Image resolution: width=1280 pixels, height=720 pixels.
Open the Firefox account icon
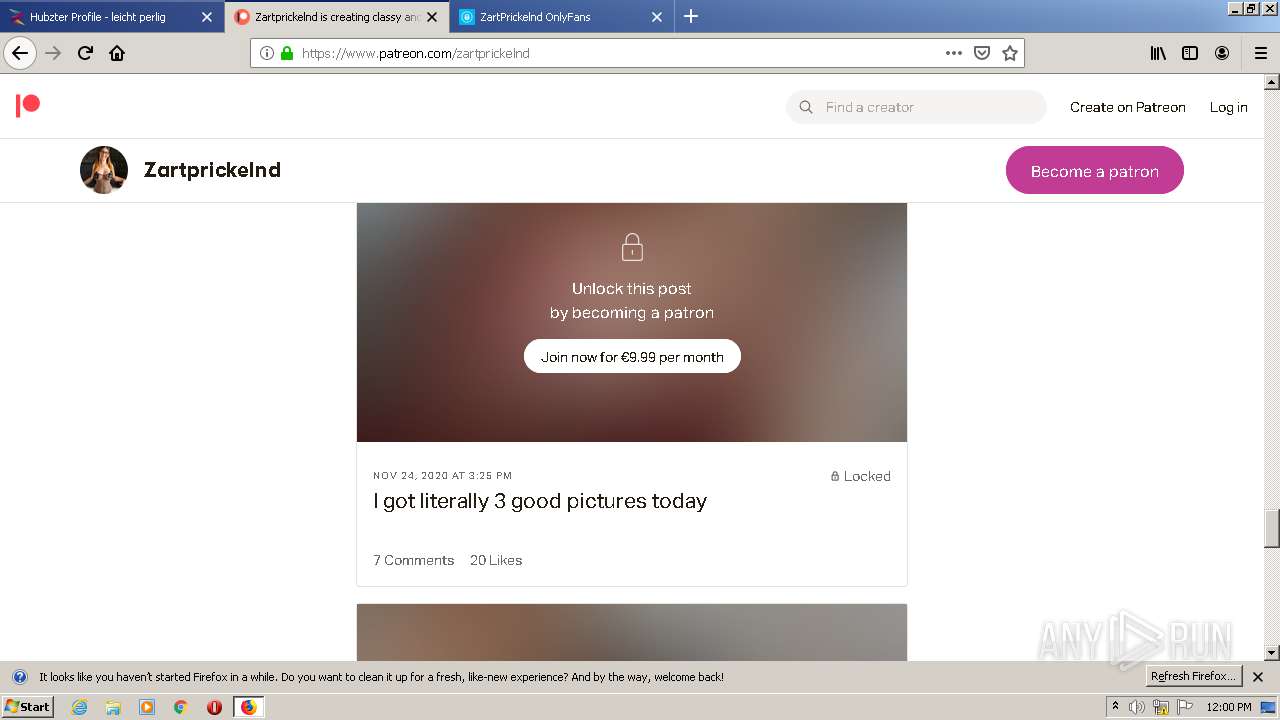1222,53
